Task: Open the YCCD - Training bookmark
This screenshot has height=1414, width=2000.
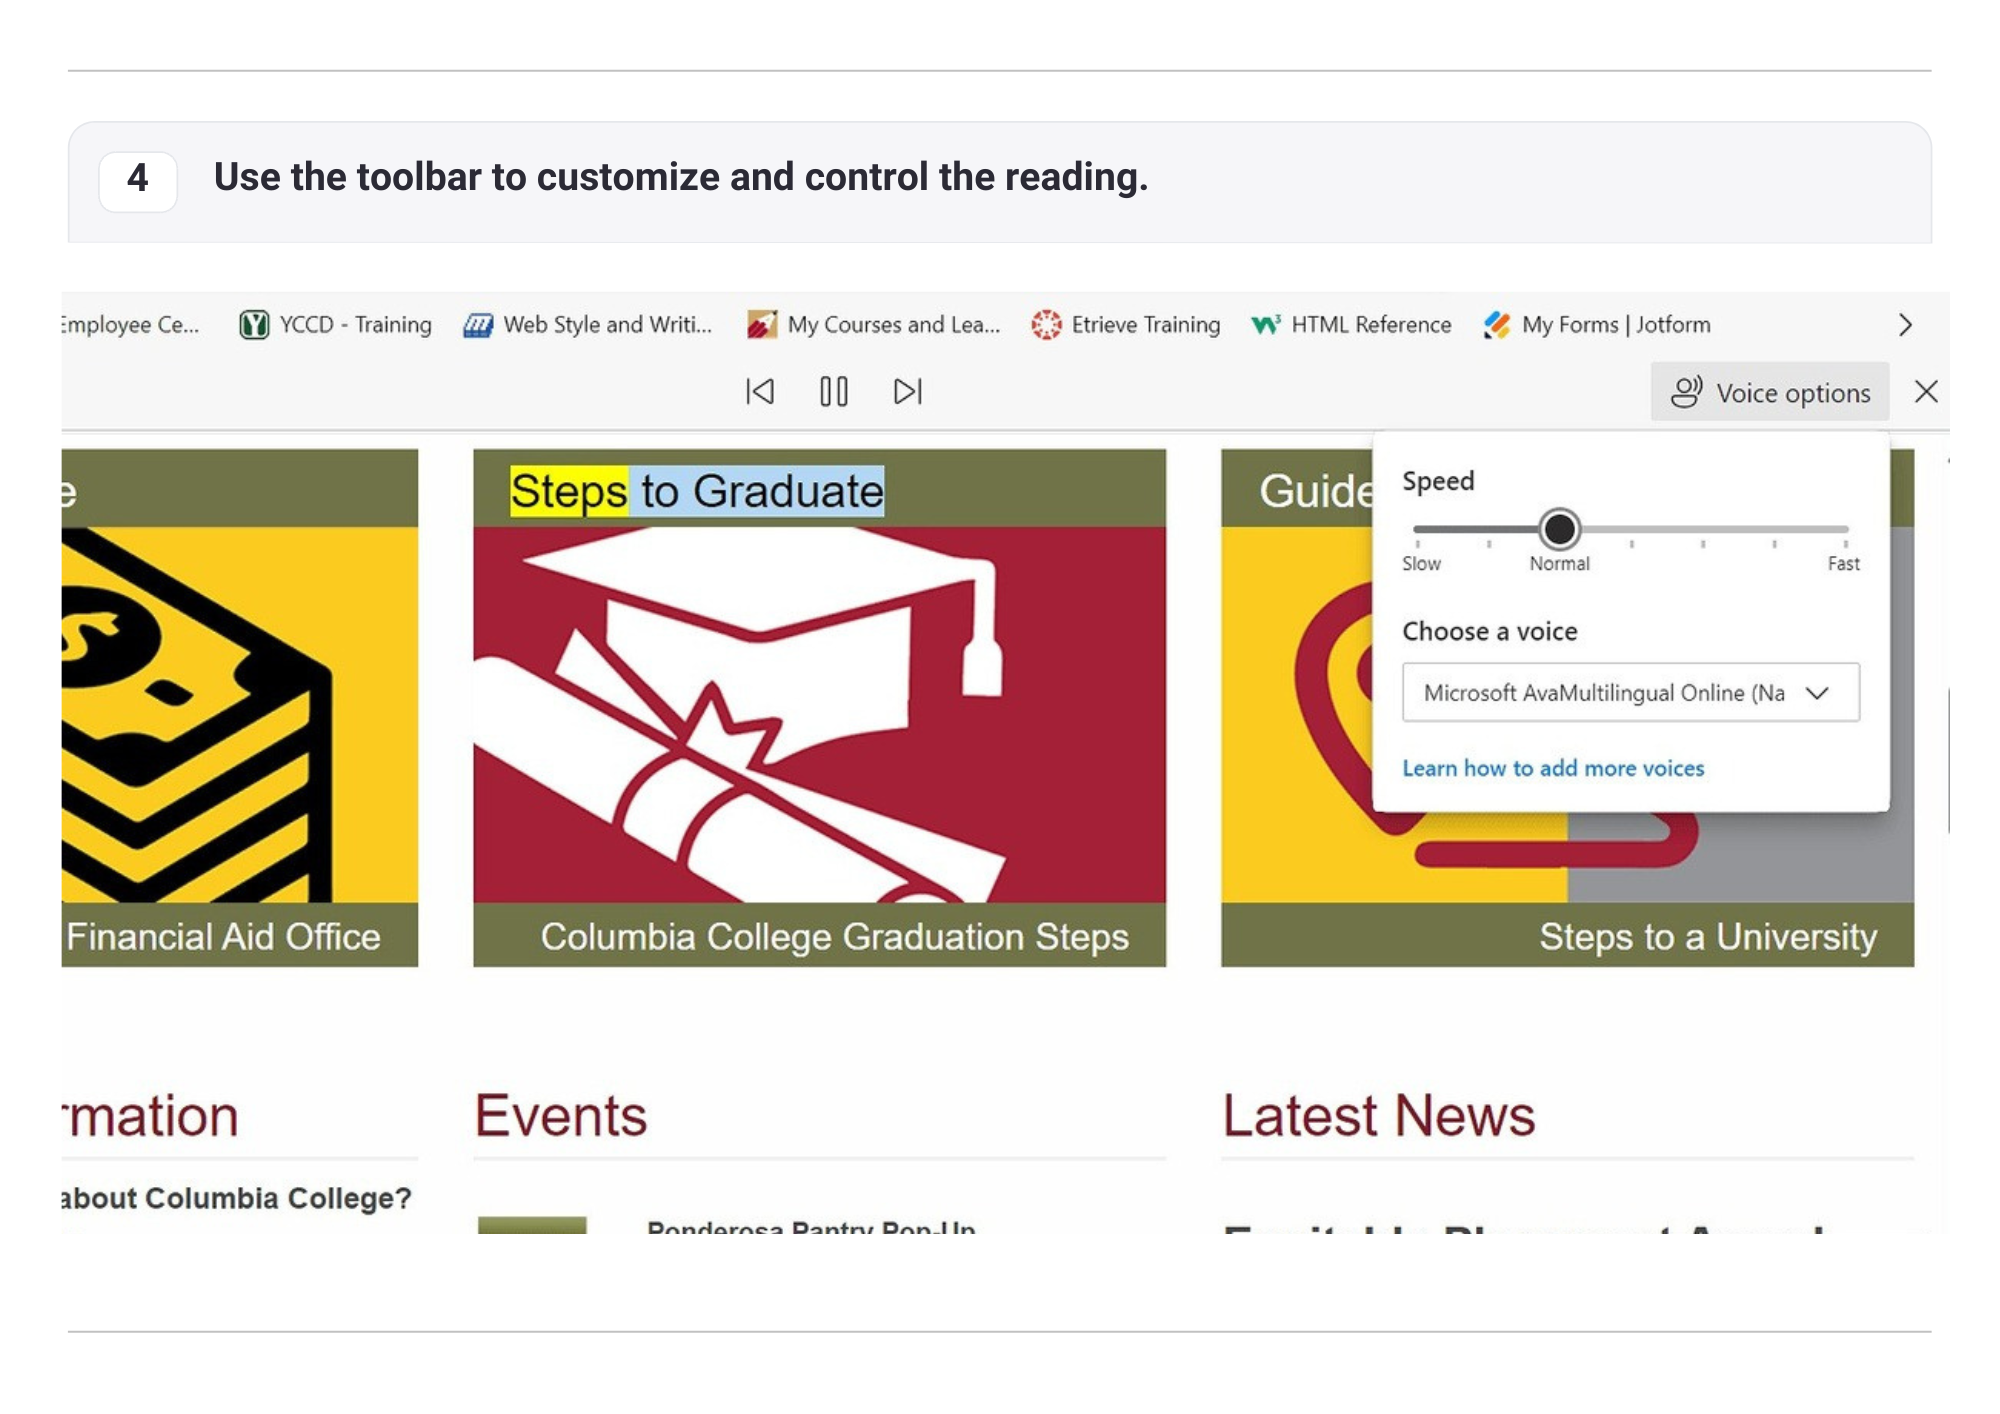Action: tap(336, 325)
